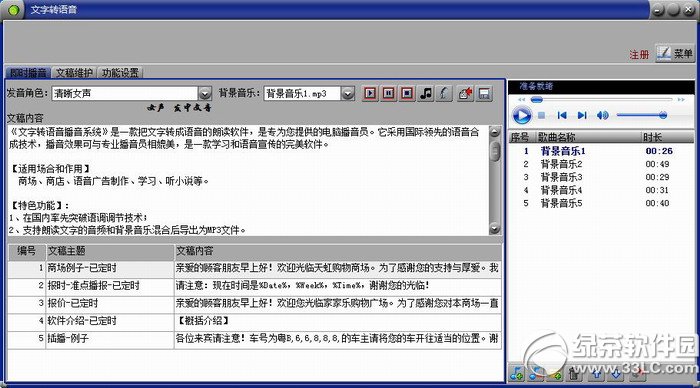Move the selected song up in the playlist
700x388 pixels.
click(x=596, y=373)
